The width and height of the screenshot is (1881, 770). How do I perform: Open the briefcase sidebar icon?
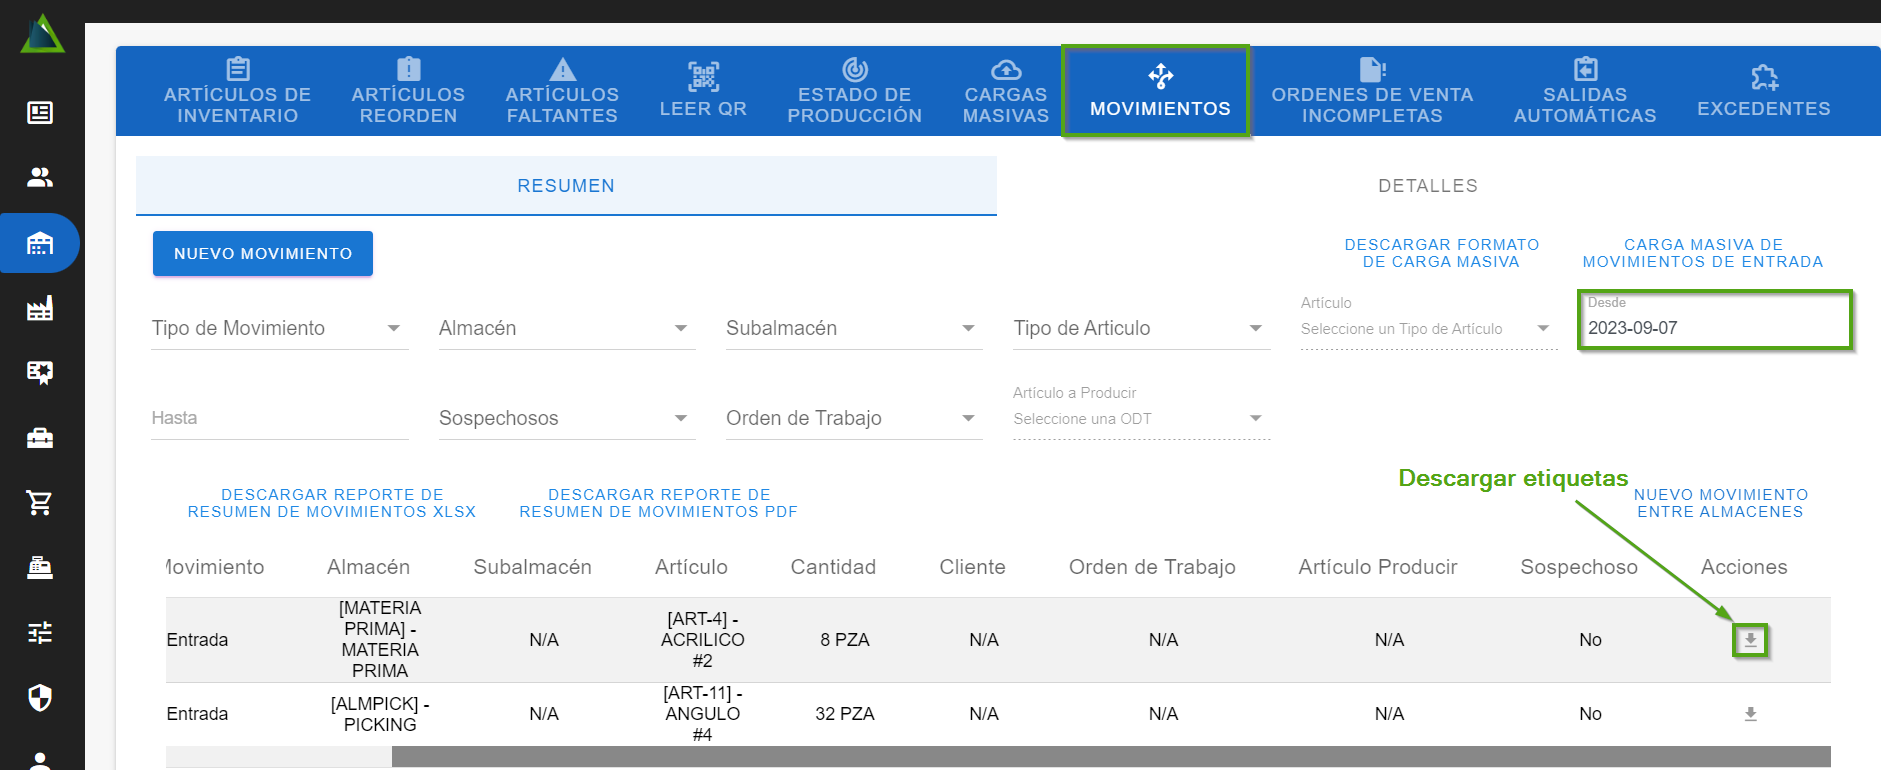pyautogui.click(x=40, y=438)
